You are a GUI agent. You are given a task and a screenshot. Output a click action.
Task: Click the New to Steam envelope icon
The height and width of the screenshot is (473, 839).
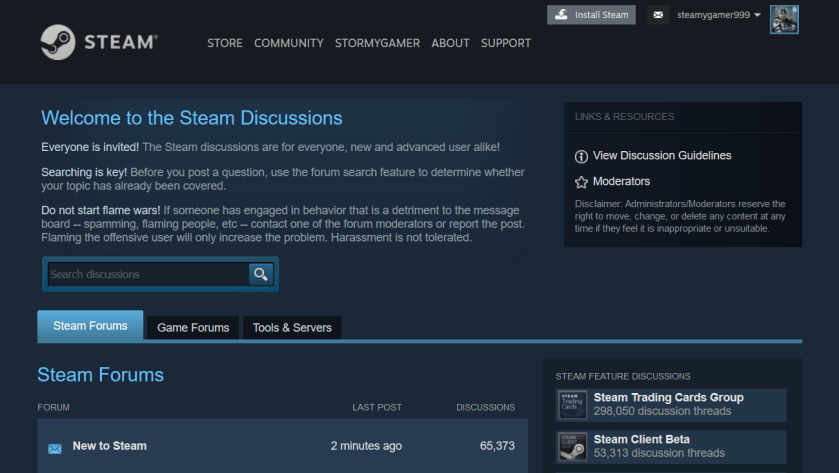55,448
